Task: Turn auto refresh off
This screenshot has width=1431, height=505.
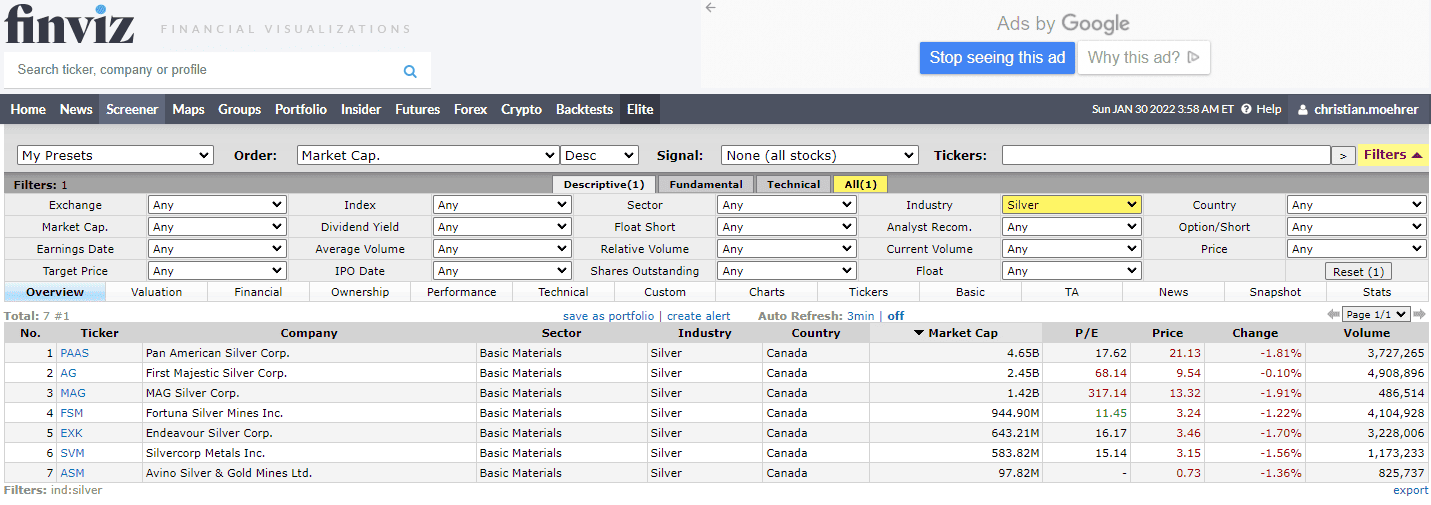Action: click(x=896, y=316)
